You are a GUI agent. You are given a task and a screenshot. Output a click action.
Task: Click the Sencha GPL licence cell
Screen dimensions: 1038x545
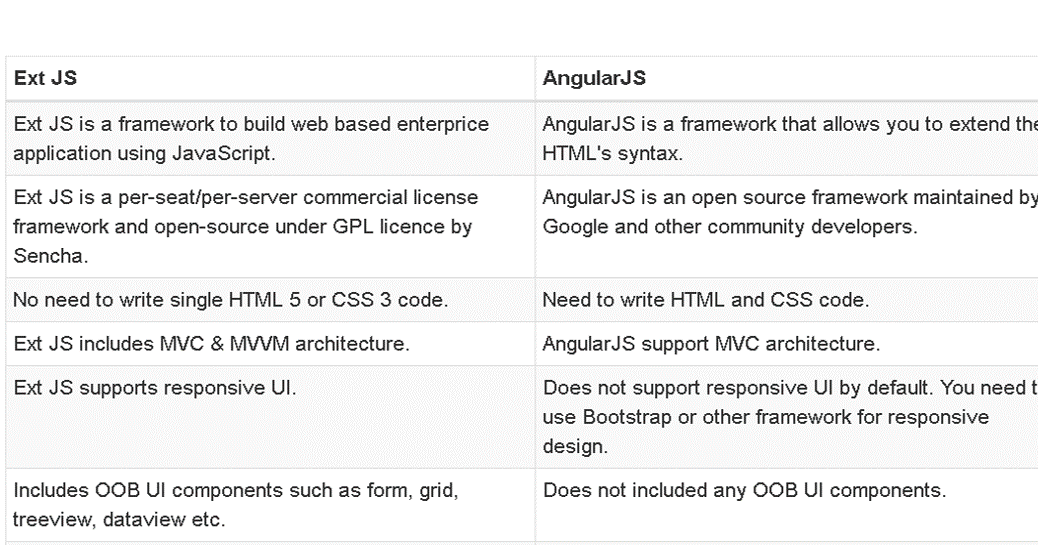click(270, 226)
